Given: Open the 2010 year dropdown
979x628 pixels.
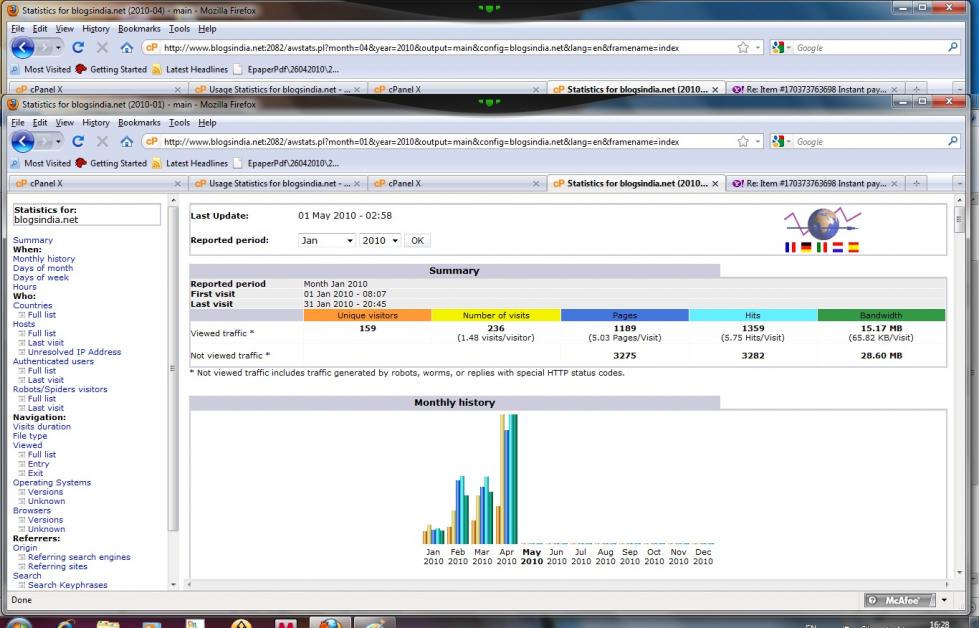Looking at the screenshot, I should click(380, 241).
